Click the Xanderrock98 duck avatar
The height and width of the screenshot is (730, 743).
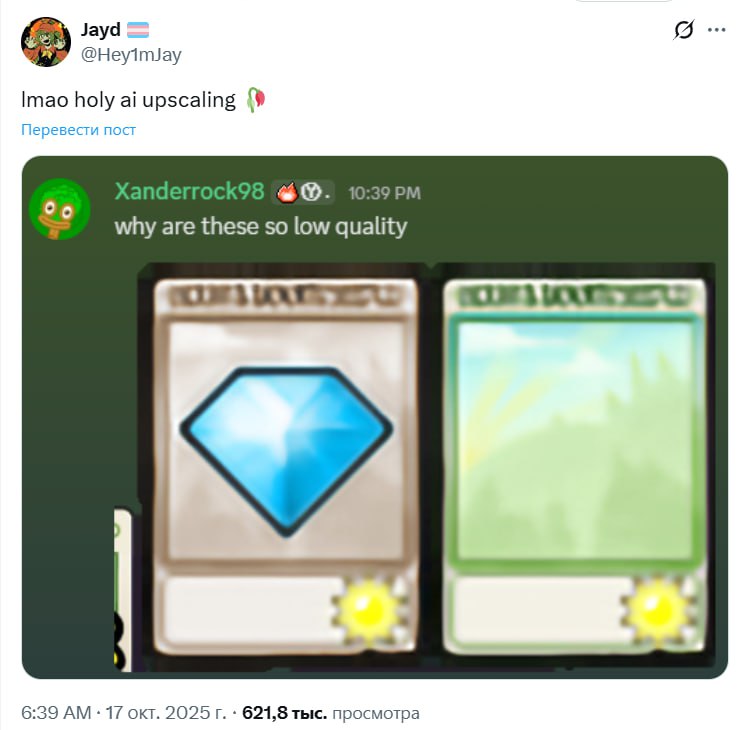[x=60, y=209]
